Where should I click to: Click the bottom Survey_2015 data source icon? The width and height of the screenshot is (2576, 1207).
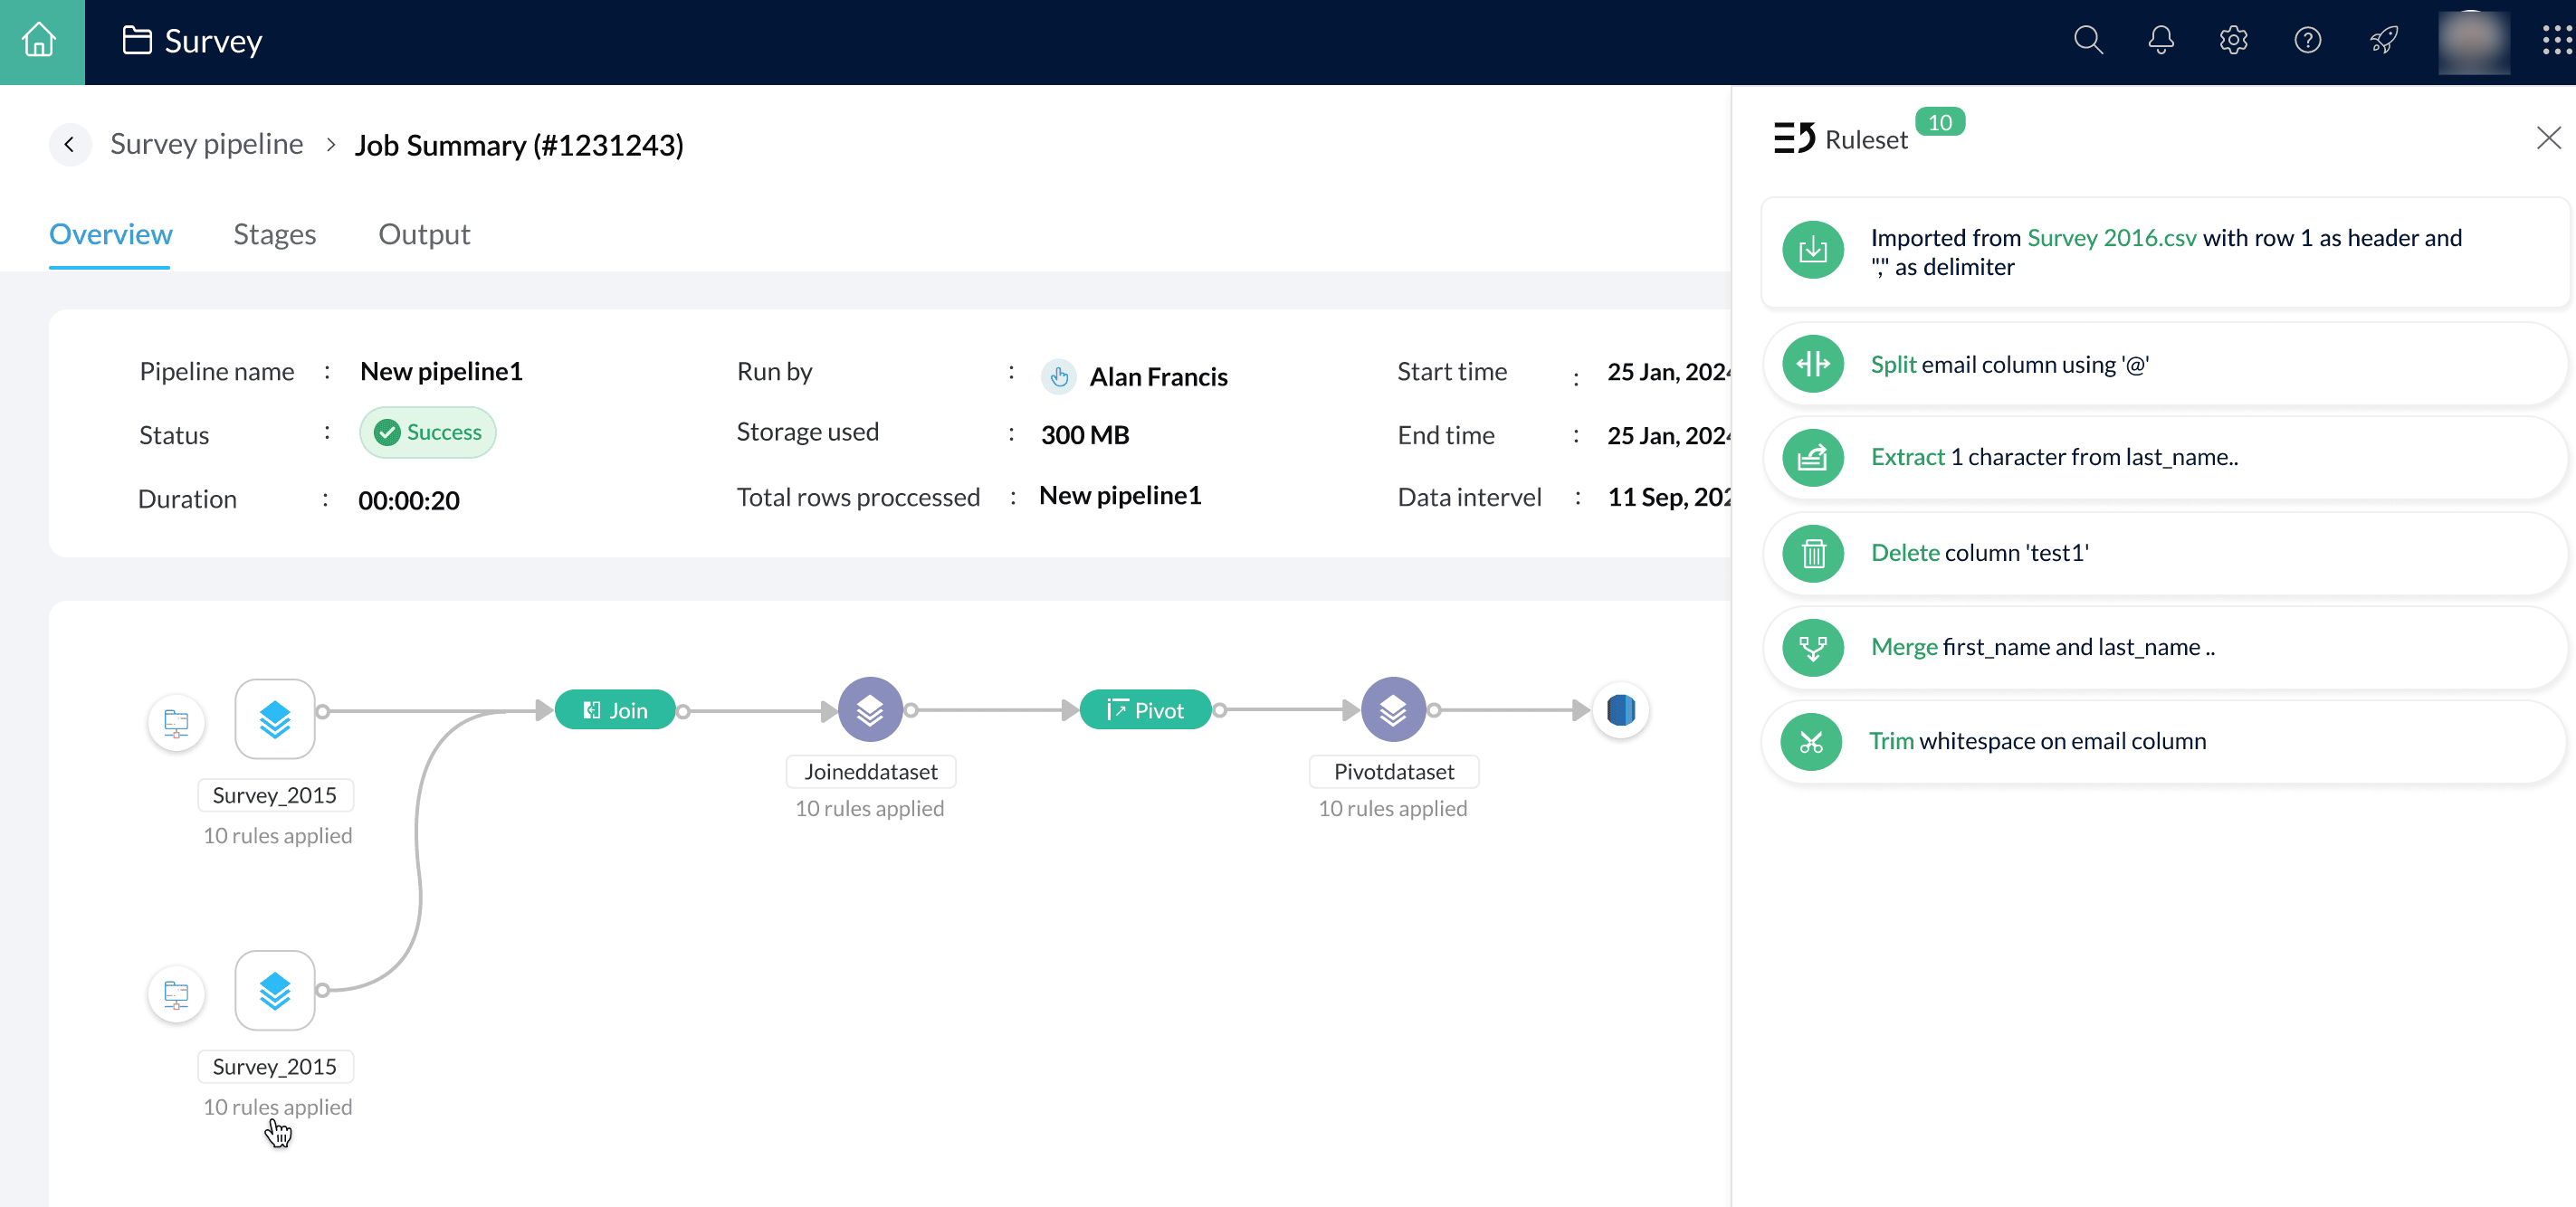(176, 993)
